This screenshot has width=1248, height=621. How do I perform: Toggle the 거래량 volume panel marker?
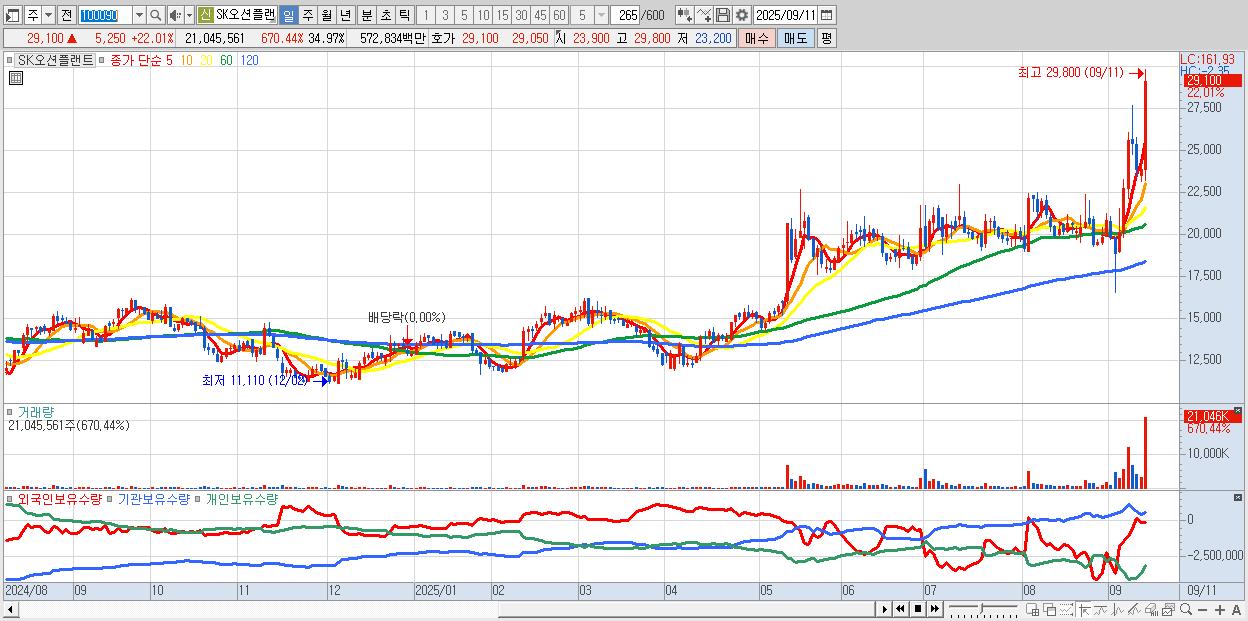pyautogui.click(x=10, y=412)
